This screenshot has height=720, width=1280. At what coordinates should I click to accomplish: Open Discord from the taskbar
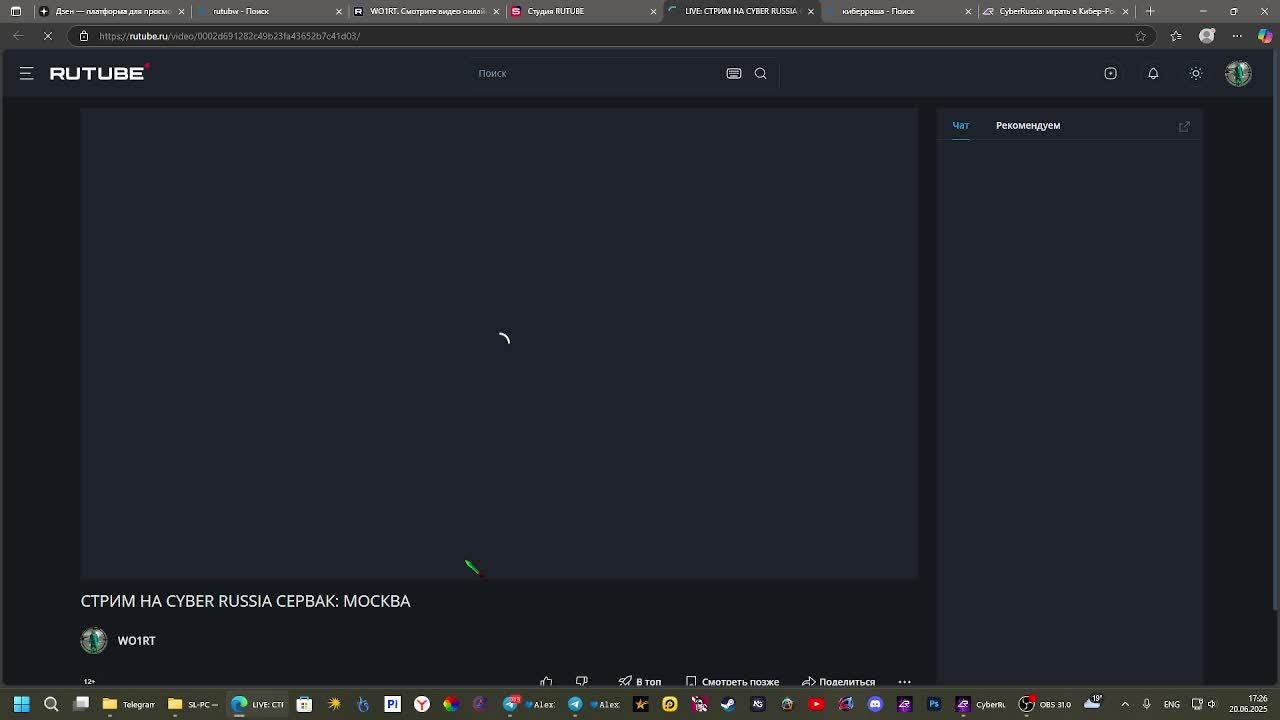[x=875, y=704]
